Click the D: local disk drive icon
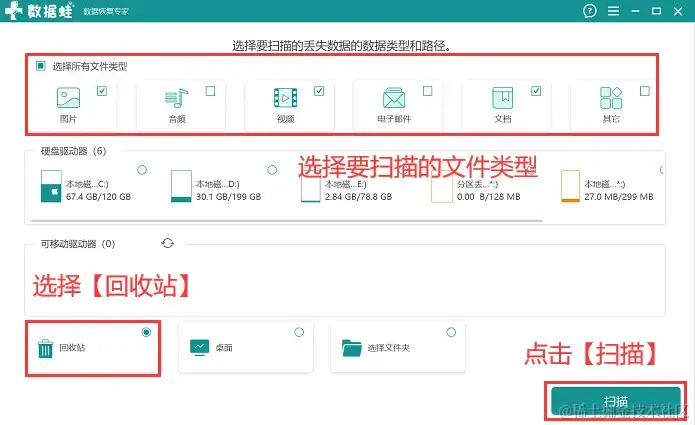Image resolution: width=695 pixels, height=425 pixels. coord(181,186)
